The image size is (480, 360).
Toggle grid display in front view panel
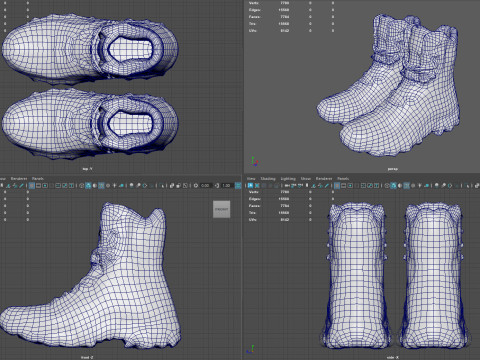[x=32, y=185]
